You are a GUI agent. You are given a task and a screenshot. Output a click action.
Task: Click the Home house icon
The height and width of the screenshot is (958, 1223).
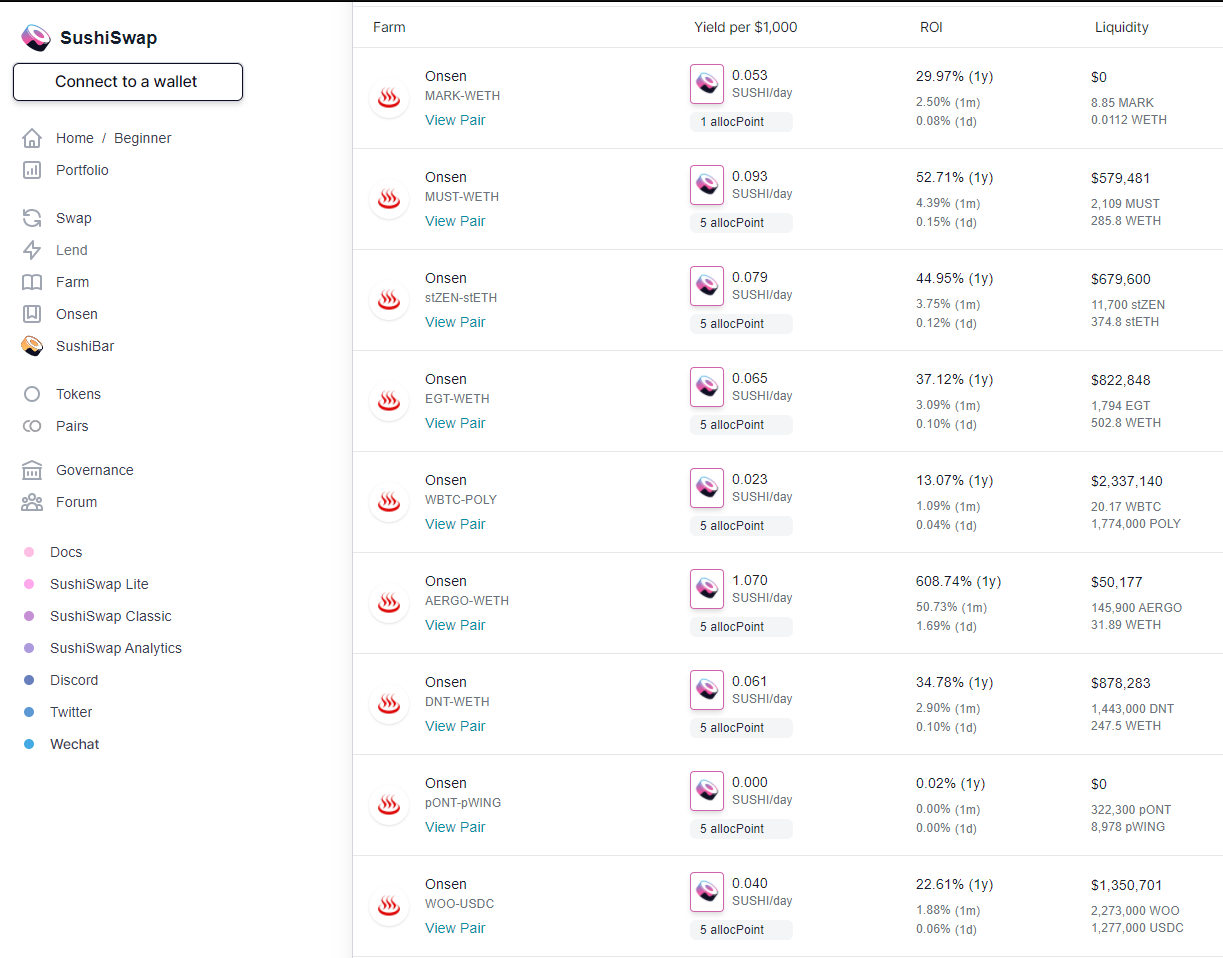[x=32, y=138]
